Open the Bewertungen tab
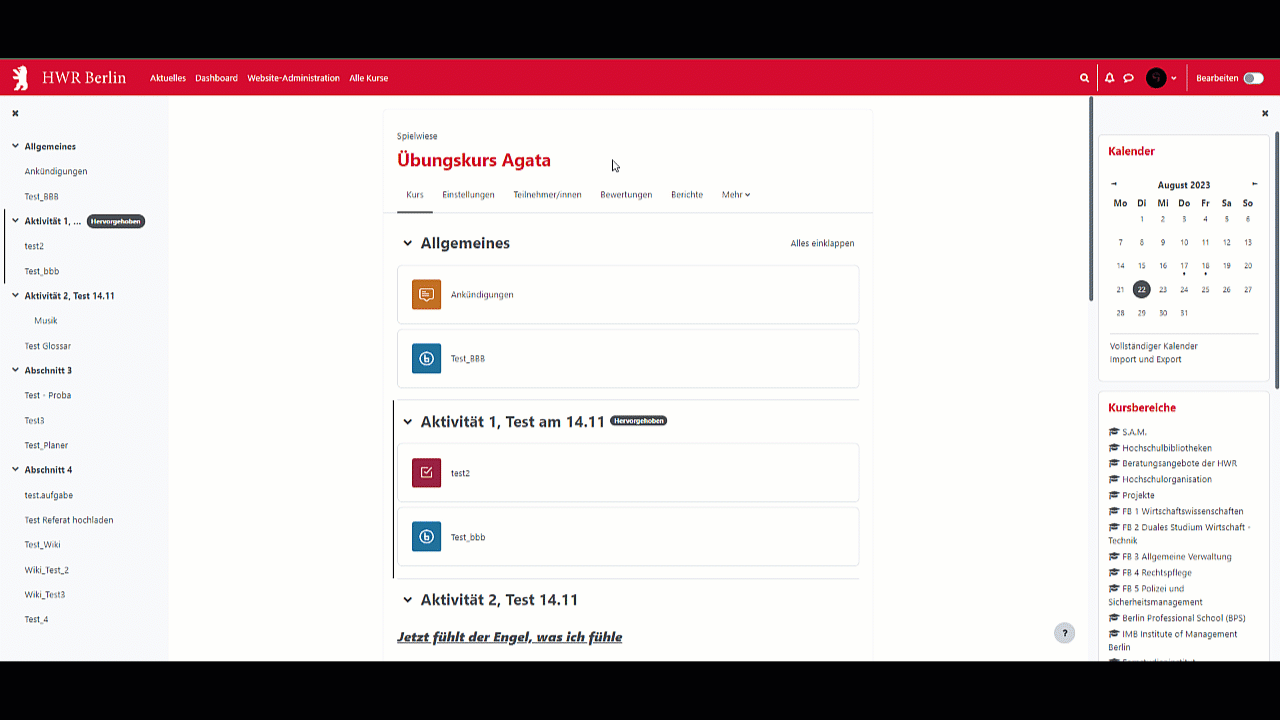 (626, 195)
